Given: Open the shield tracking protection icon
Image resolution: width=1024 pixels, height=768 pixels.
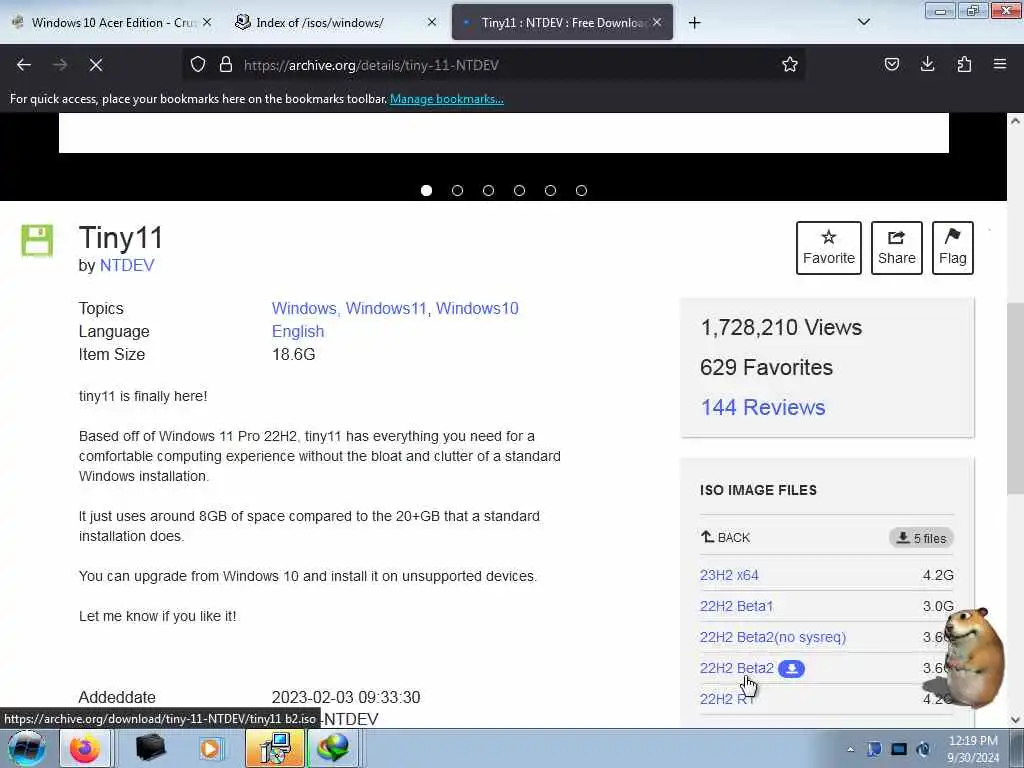Looking at the screenshot, I should 198,65.
